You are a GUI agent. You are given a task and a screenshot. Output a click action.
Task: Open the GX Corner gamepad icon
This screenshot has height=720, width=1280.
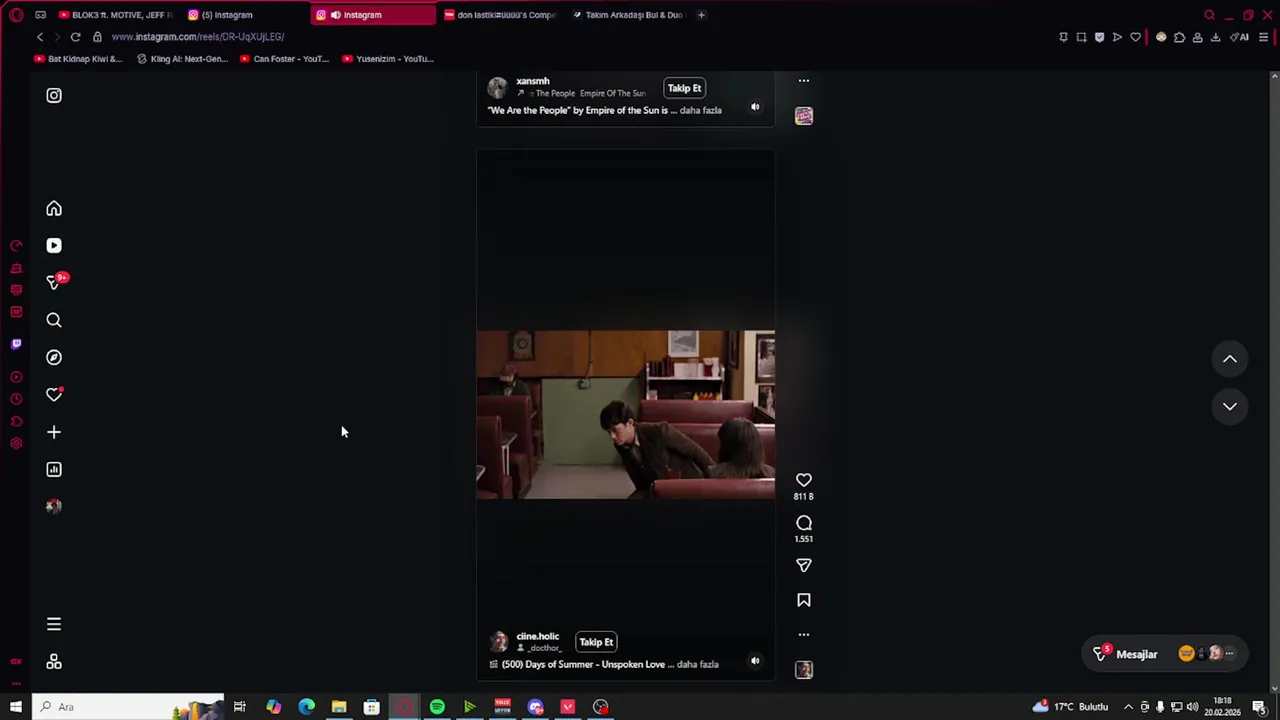[x=40, y=15]
